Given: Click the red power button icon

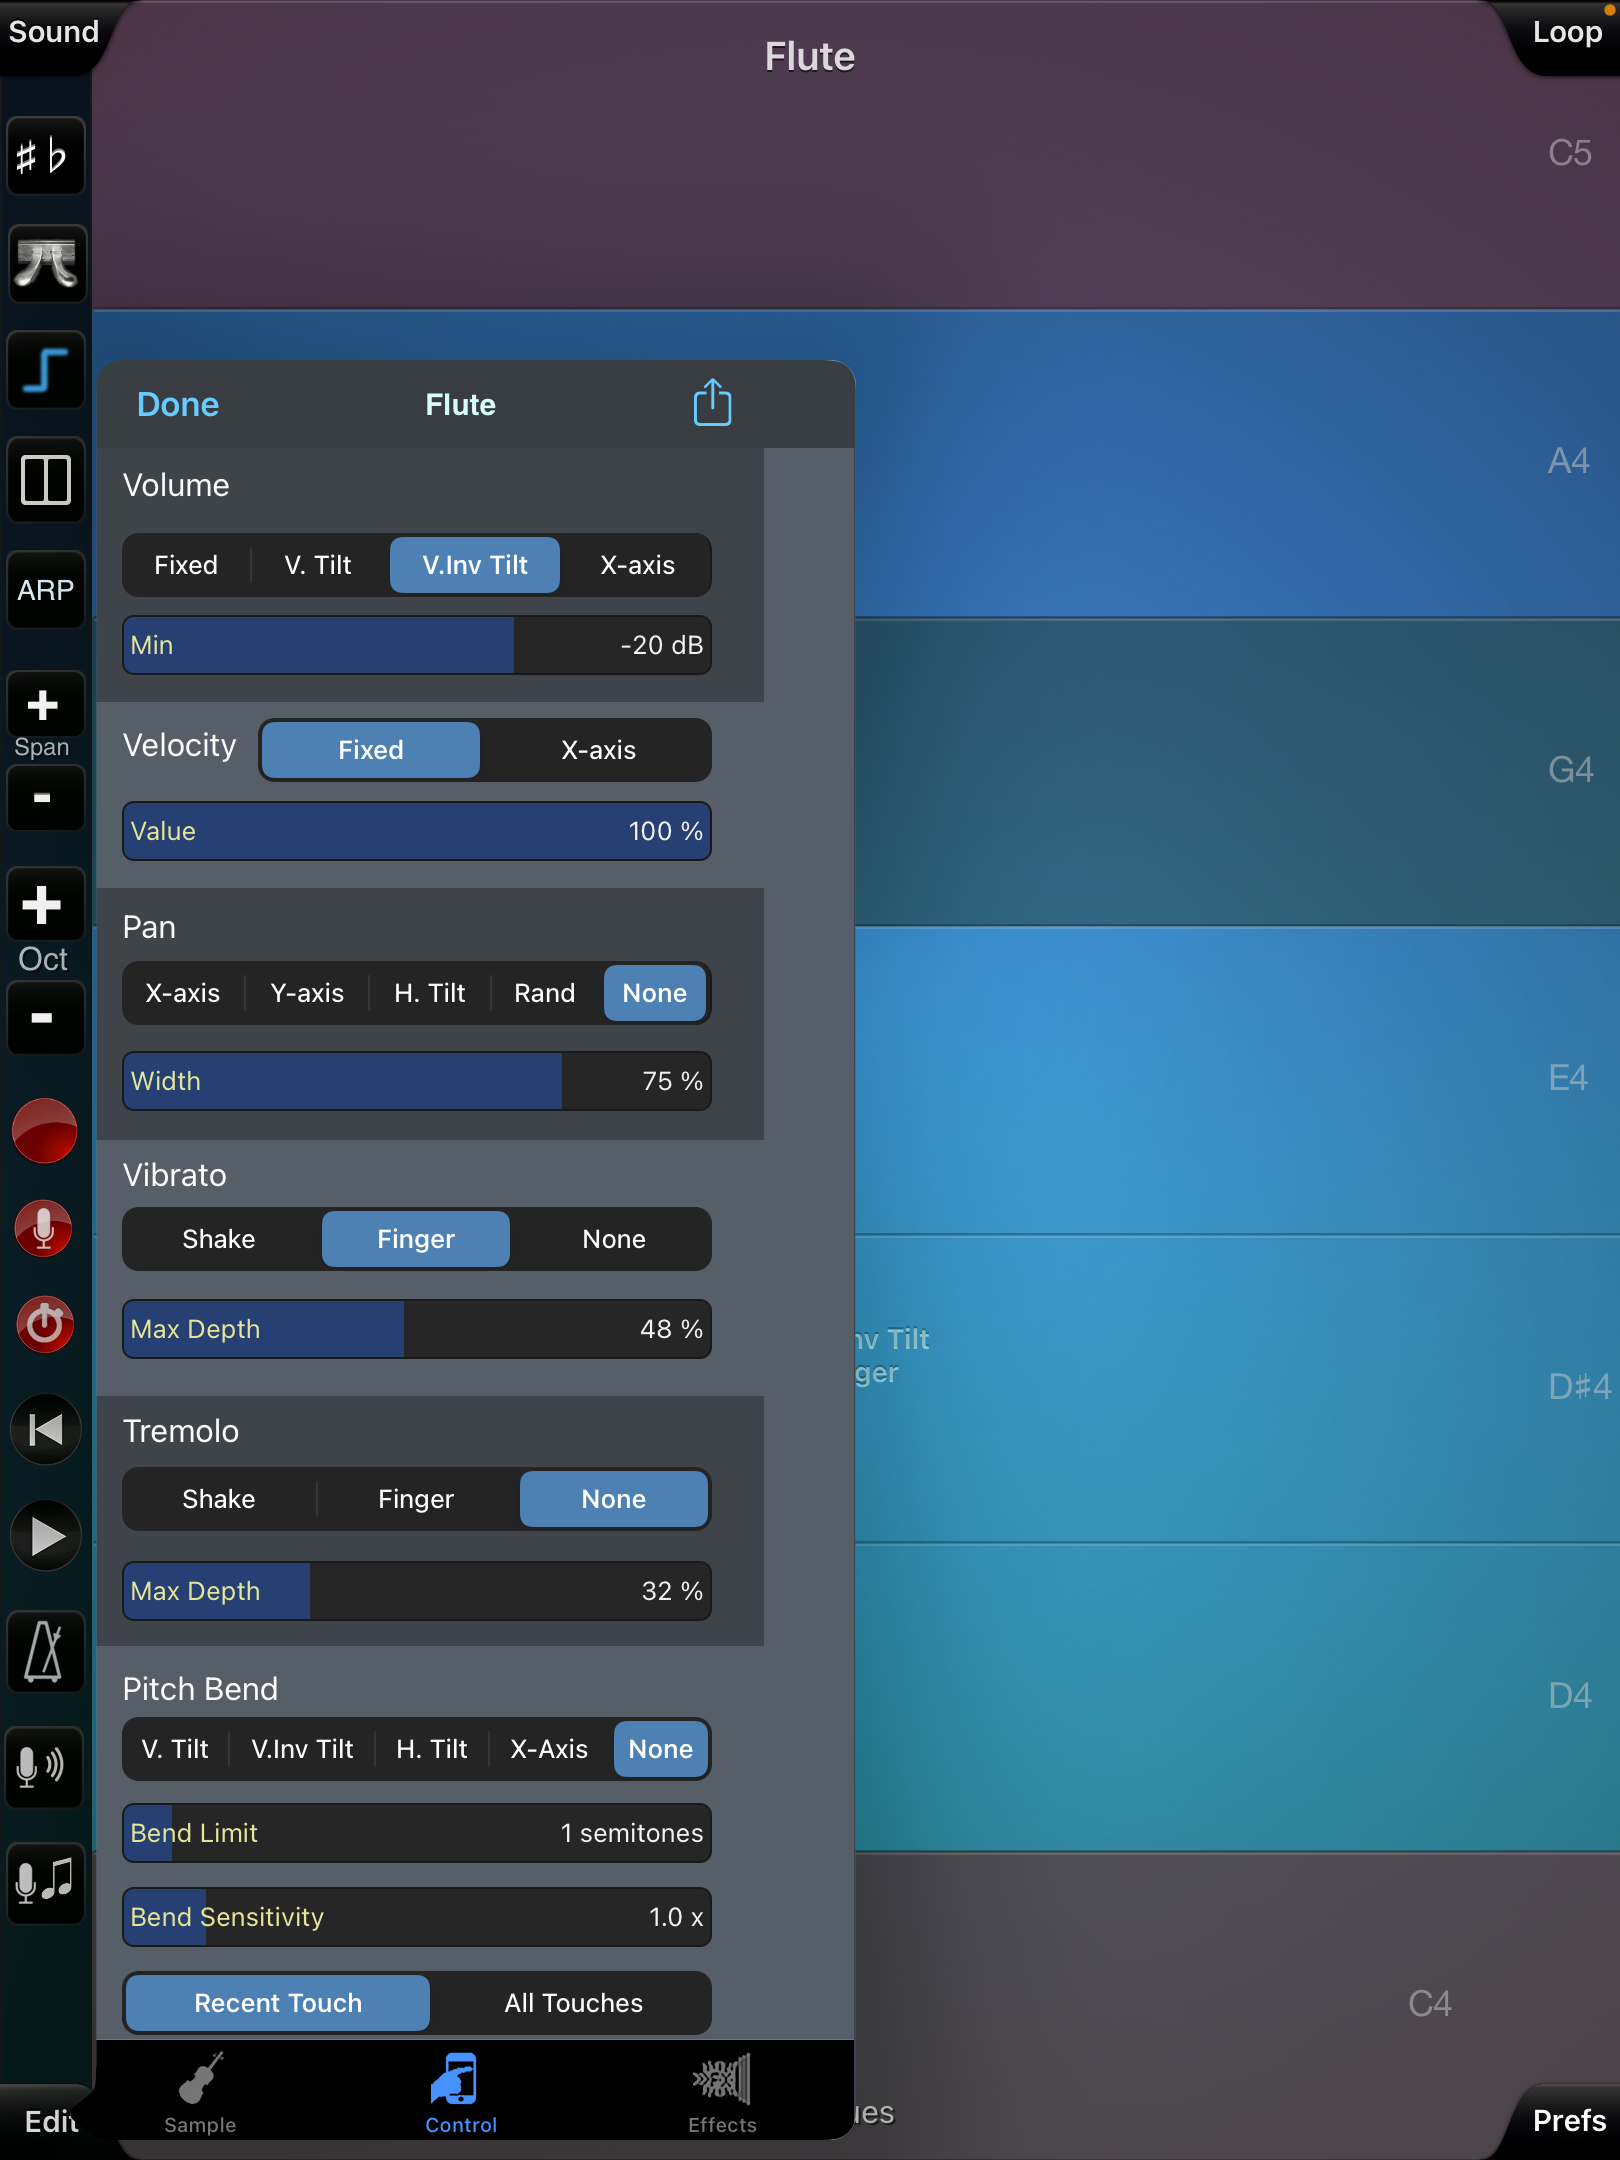Looking at the screenshot, I should (x=44, y=1324).
